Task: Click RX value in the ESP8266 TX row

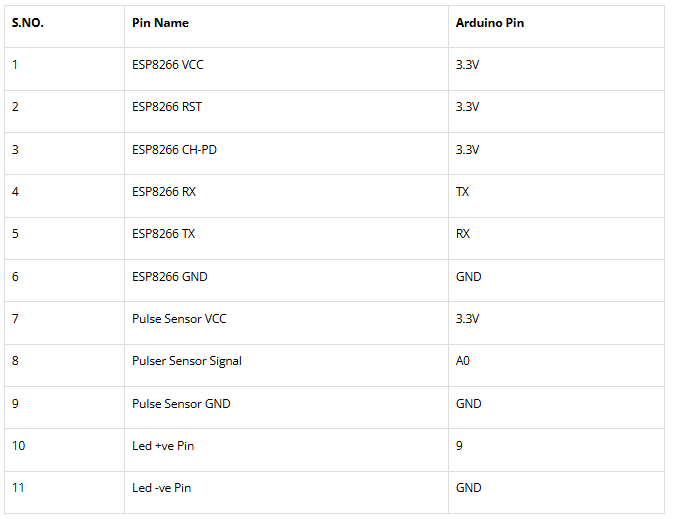Action: tap(463, 233)
